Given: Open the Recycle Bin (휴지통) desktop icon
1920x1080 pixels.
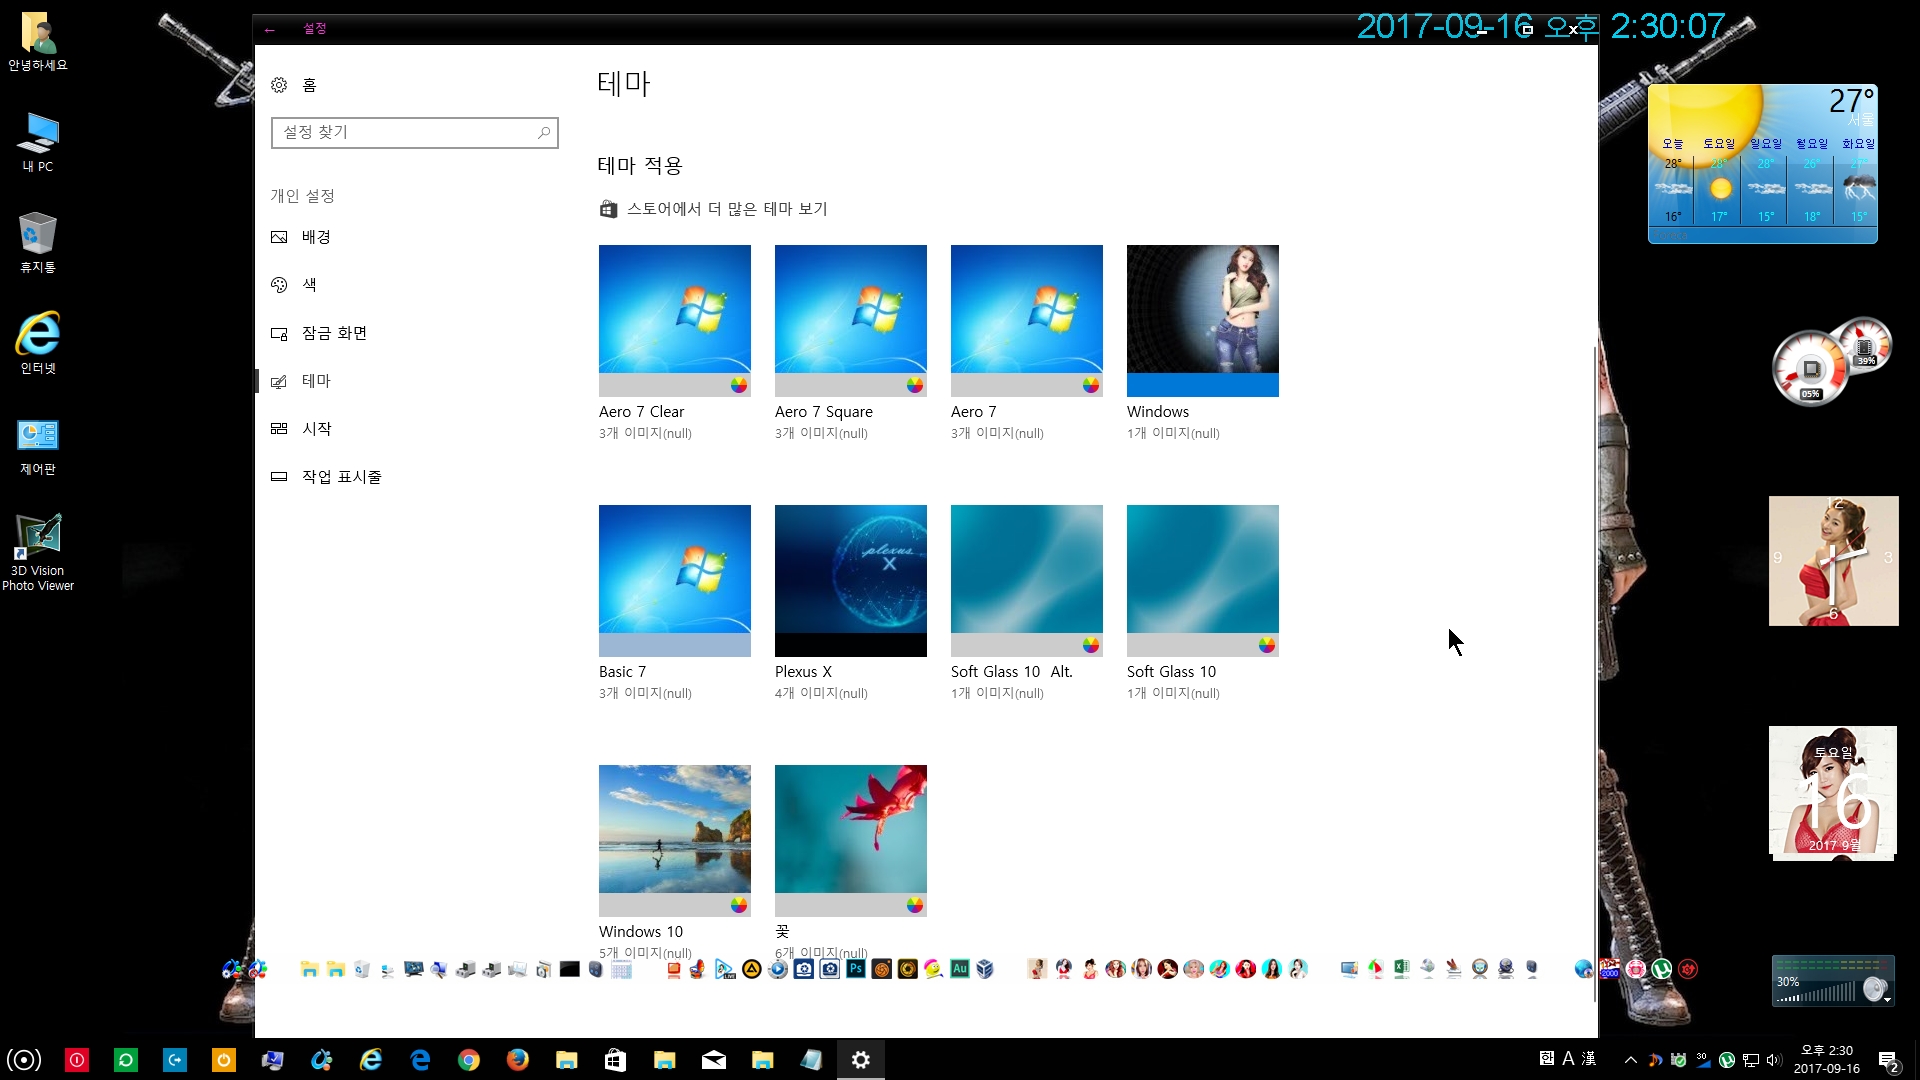Looking at the screenshot, I should click(38, 243).
